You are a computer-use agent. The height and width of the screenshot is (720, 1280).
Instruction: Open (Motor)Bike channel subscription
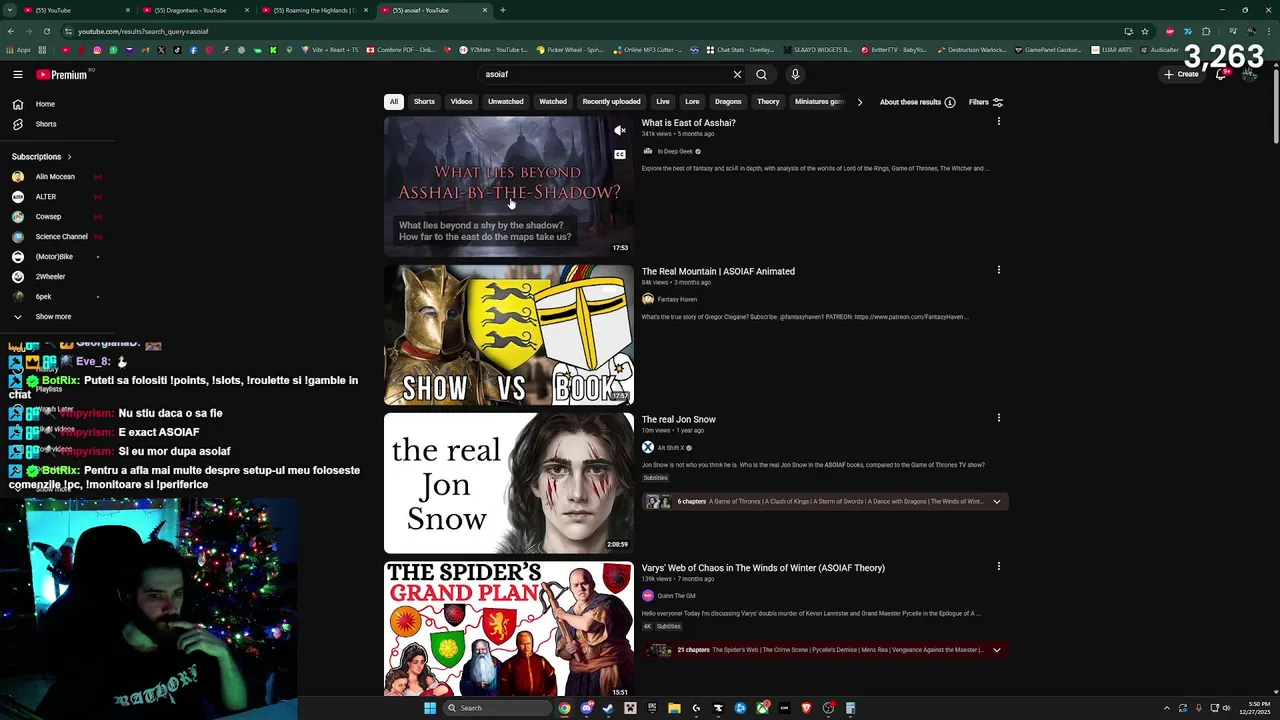pyautogui.click(x=56, y=257)
